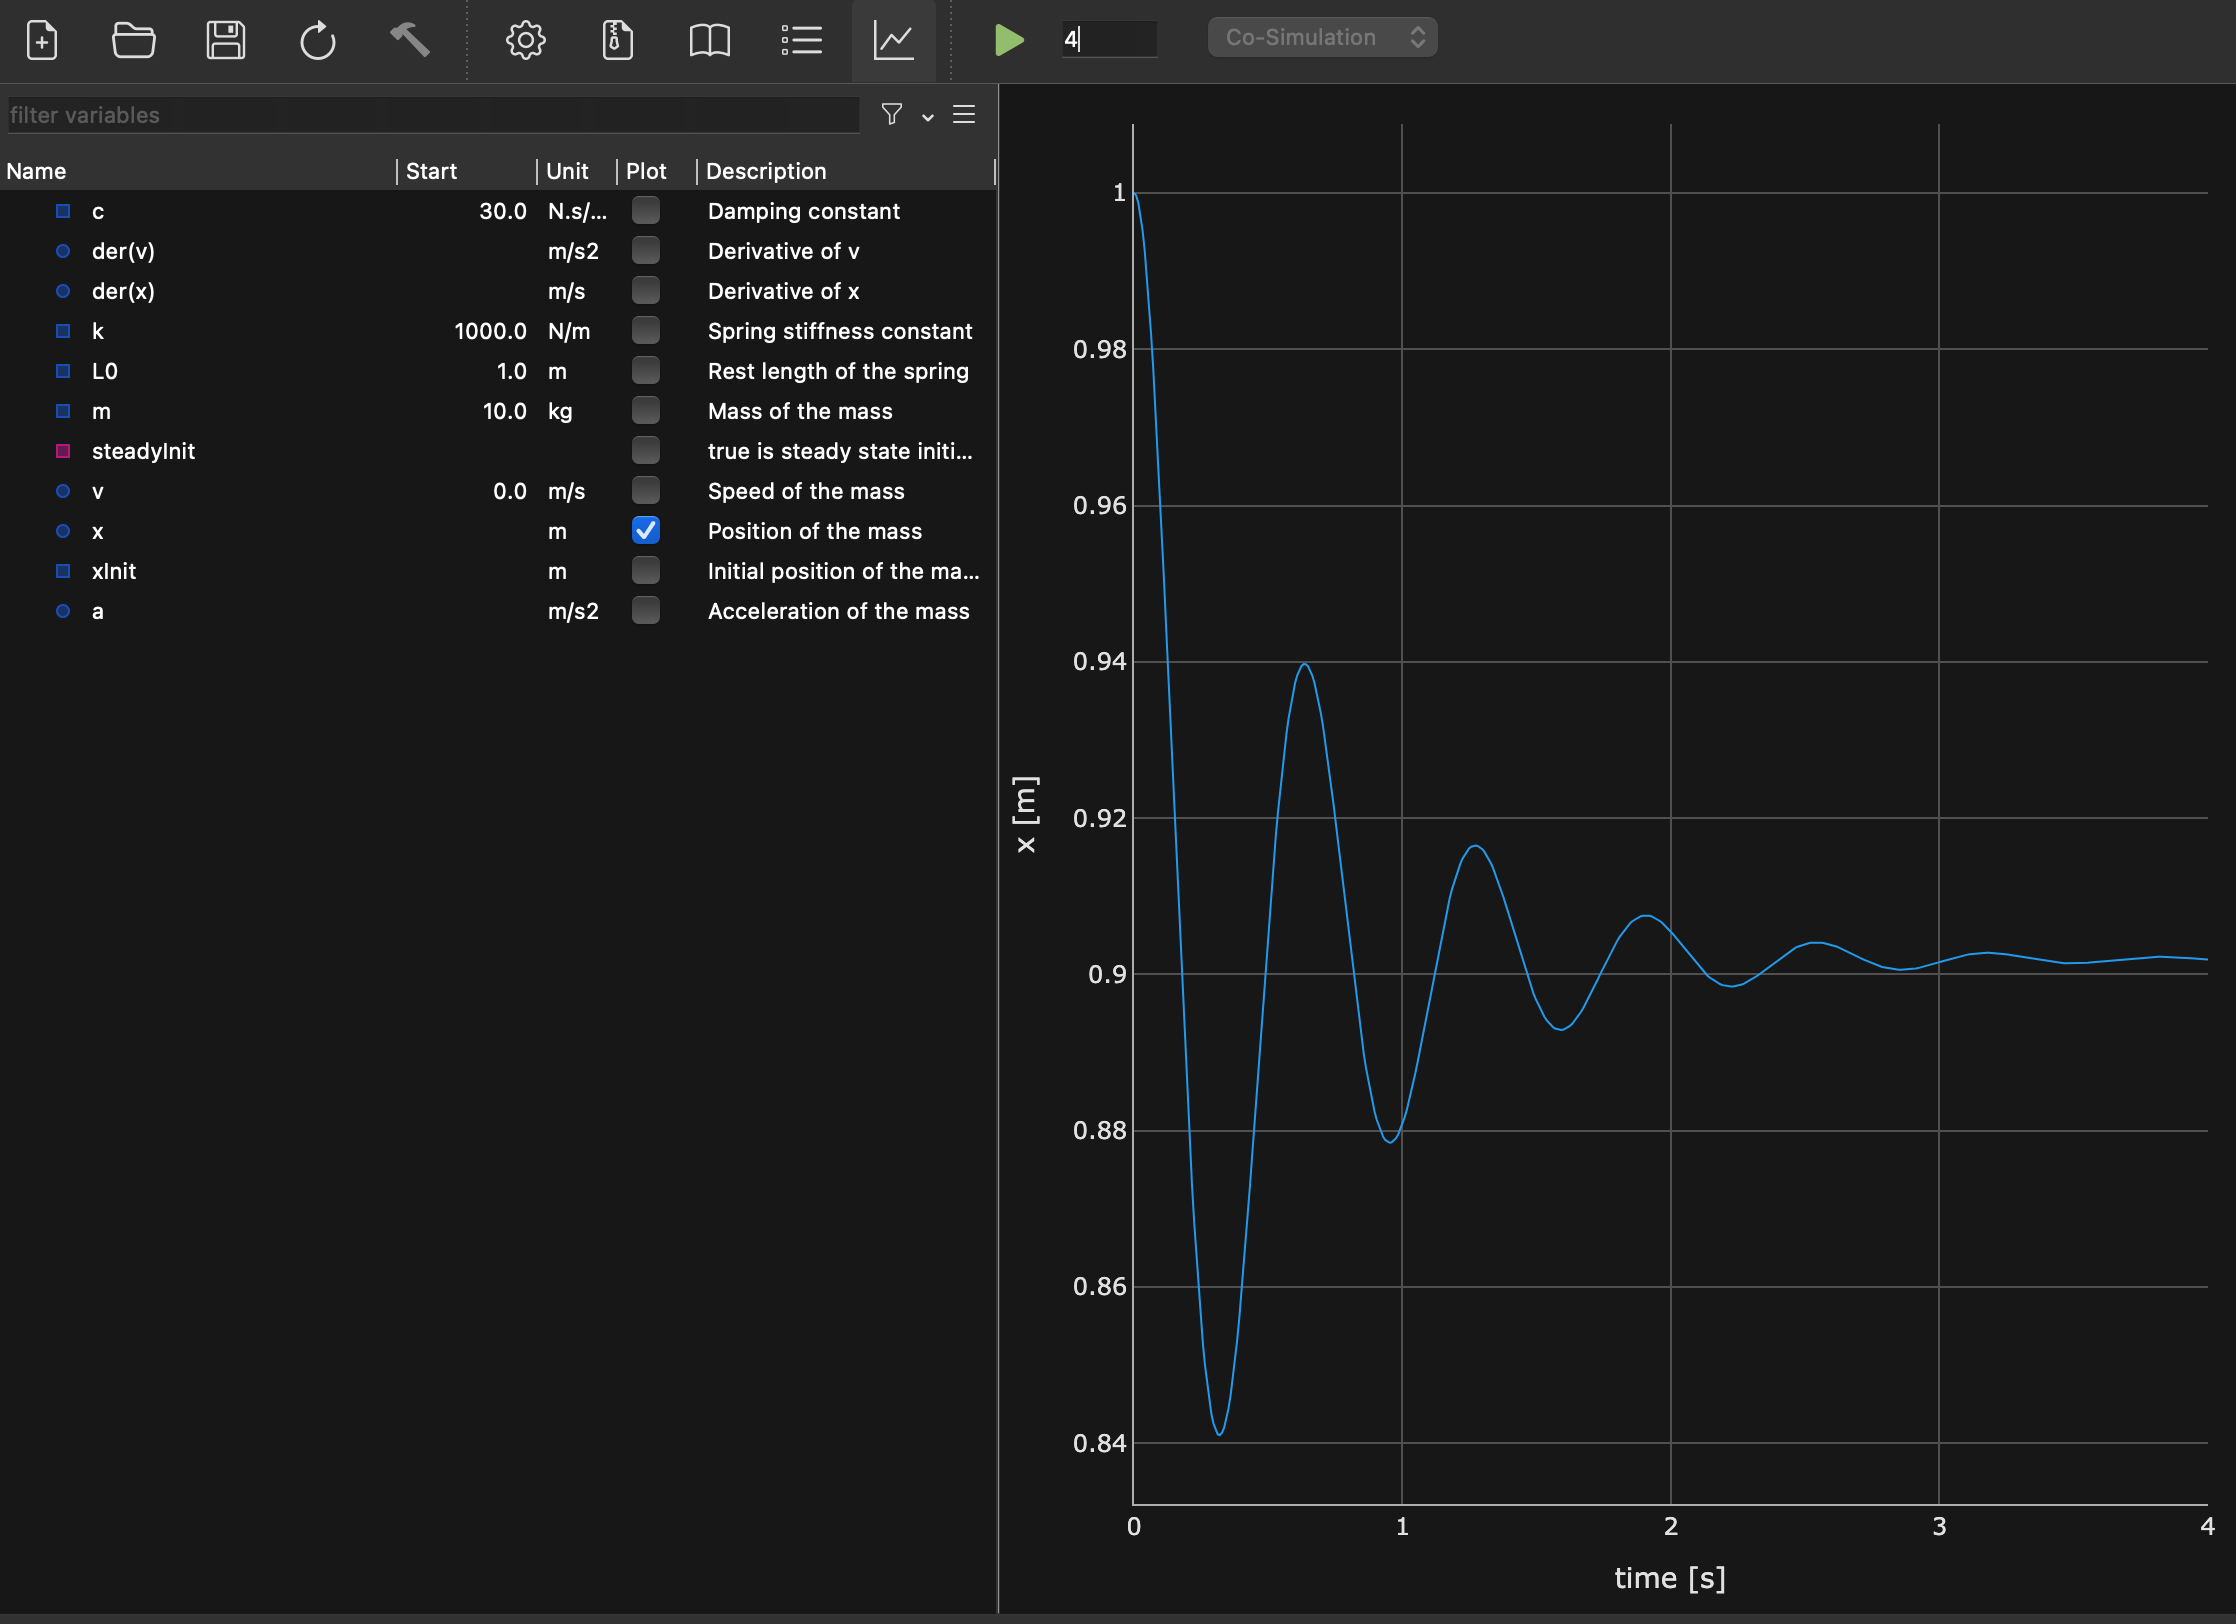Start the simulation with the green play button
Screen dimensions: 2236x1624
(1009, 40)
